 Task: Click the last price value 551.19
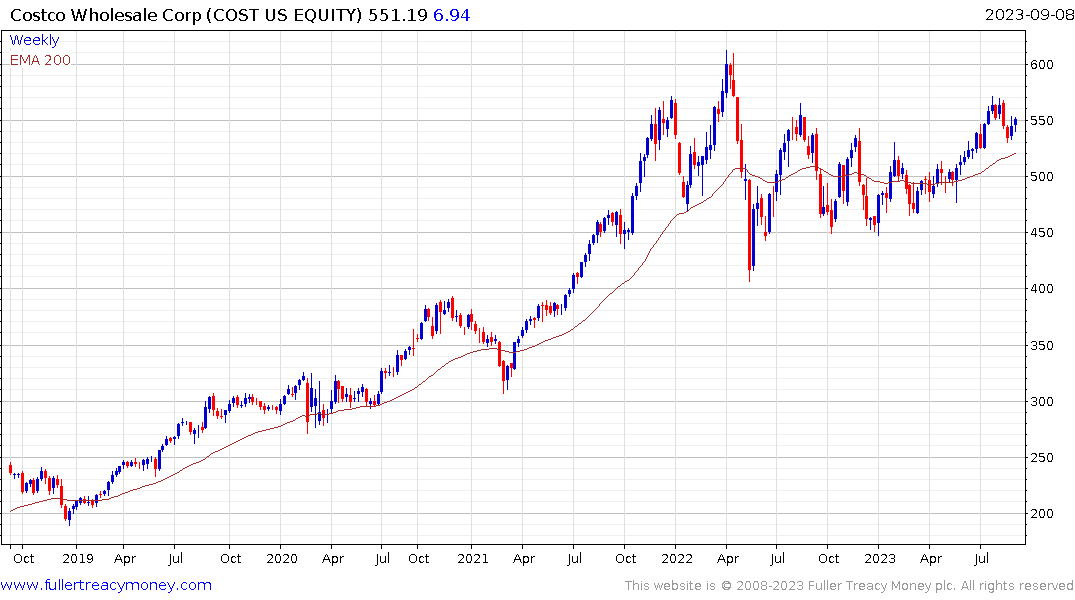point(398,15)
